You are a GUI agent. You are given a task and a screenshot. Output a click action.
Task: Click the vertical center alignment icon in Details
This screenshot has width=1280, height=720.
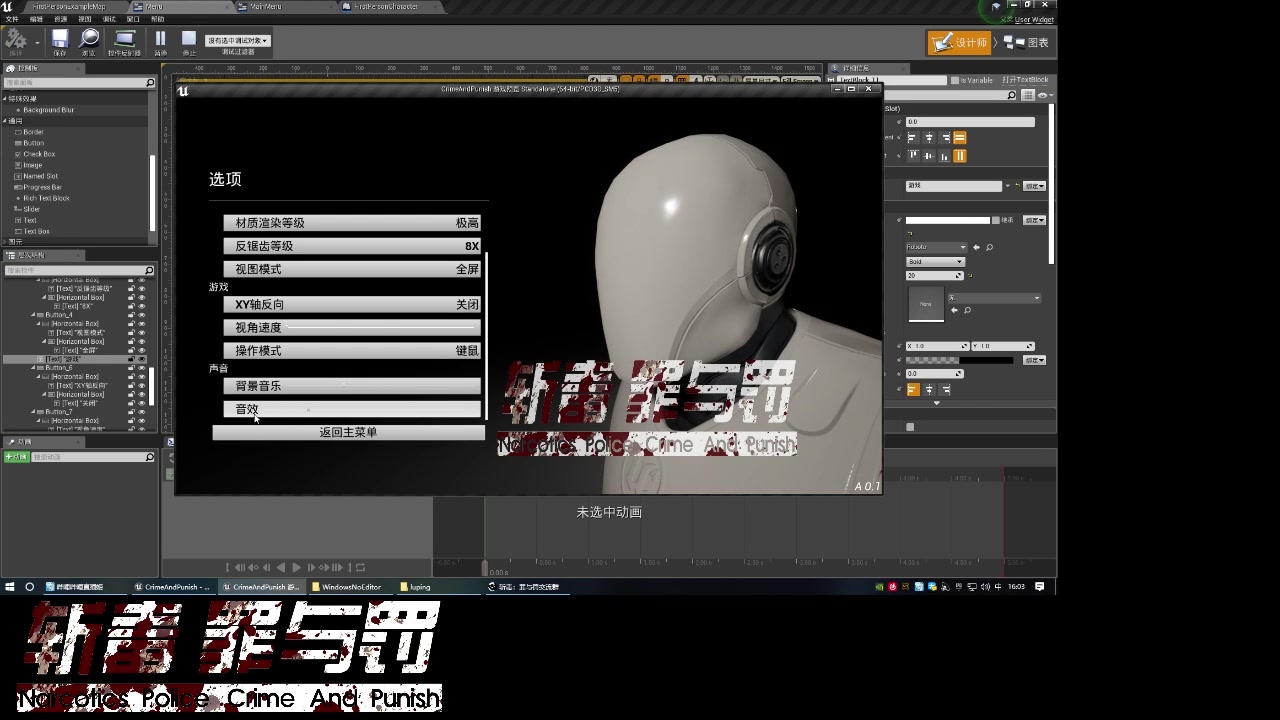[x=929, y=157]
